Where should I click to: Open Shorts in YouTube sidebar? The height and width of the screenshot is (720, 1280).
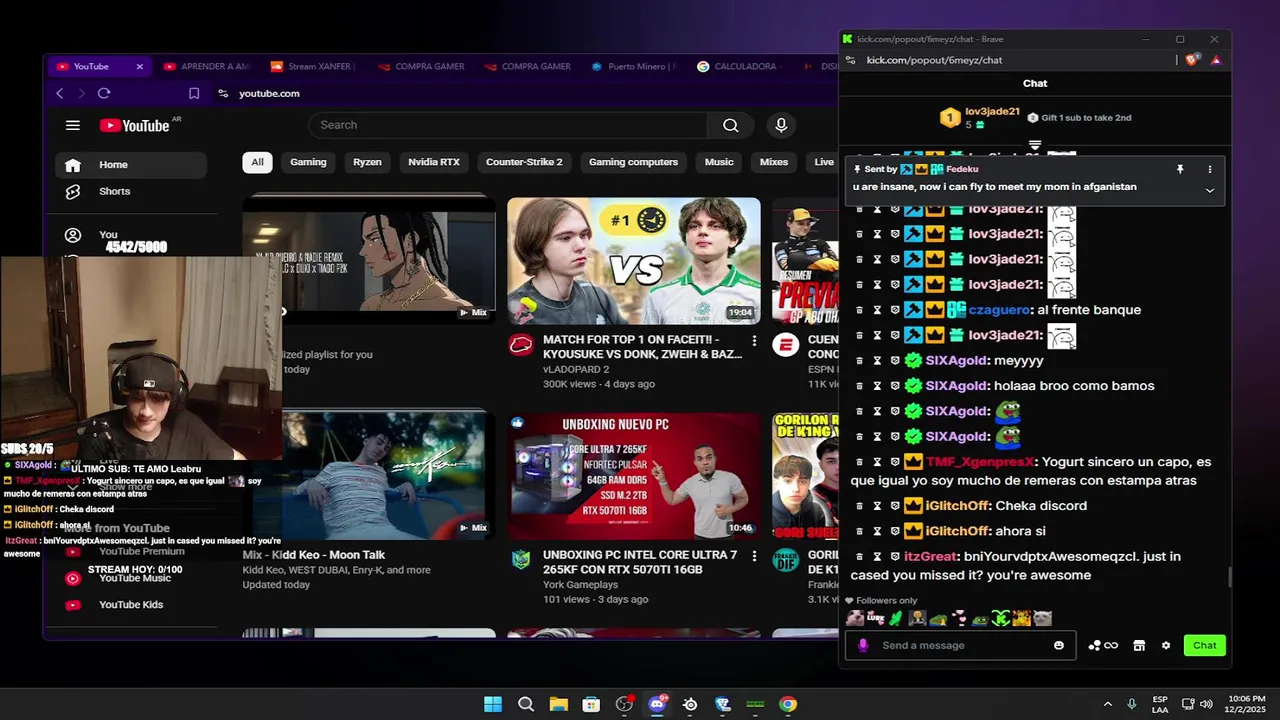click(130, 191)
